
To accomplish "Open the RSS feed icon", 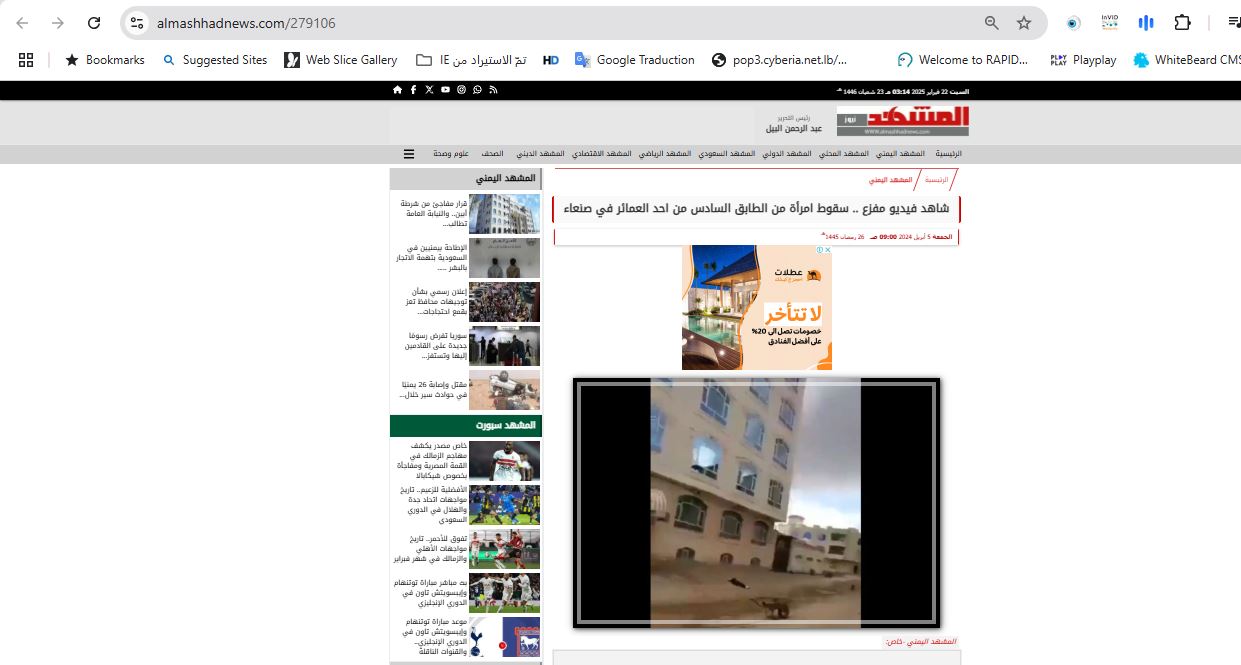I will coord(493,90).
